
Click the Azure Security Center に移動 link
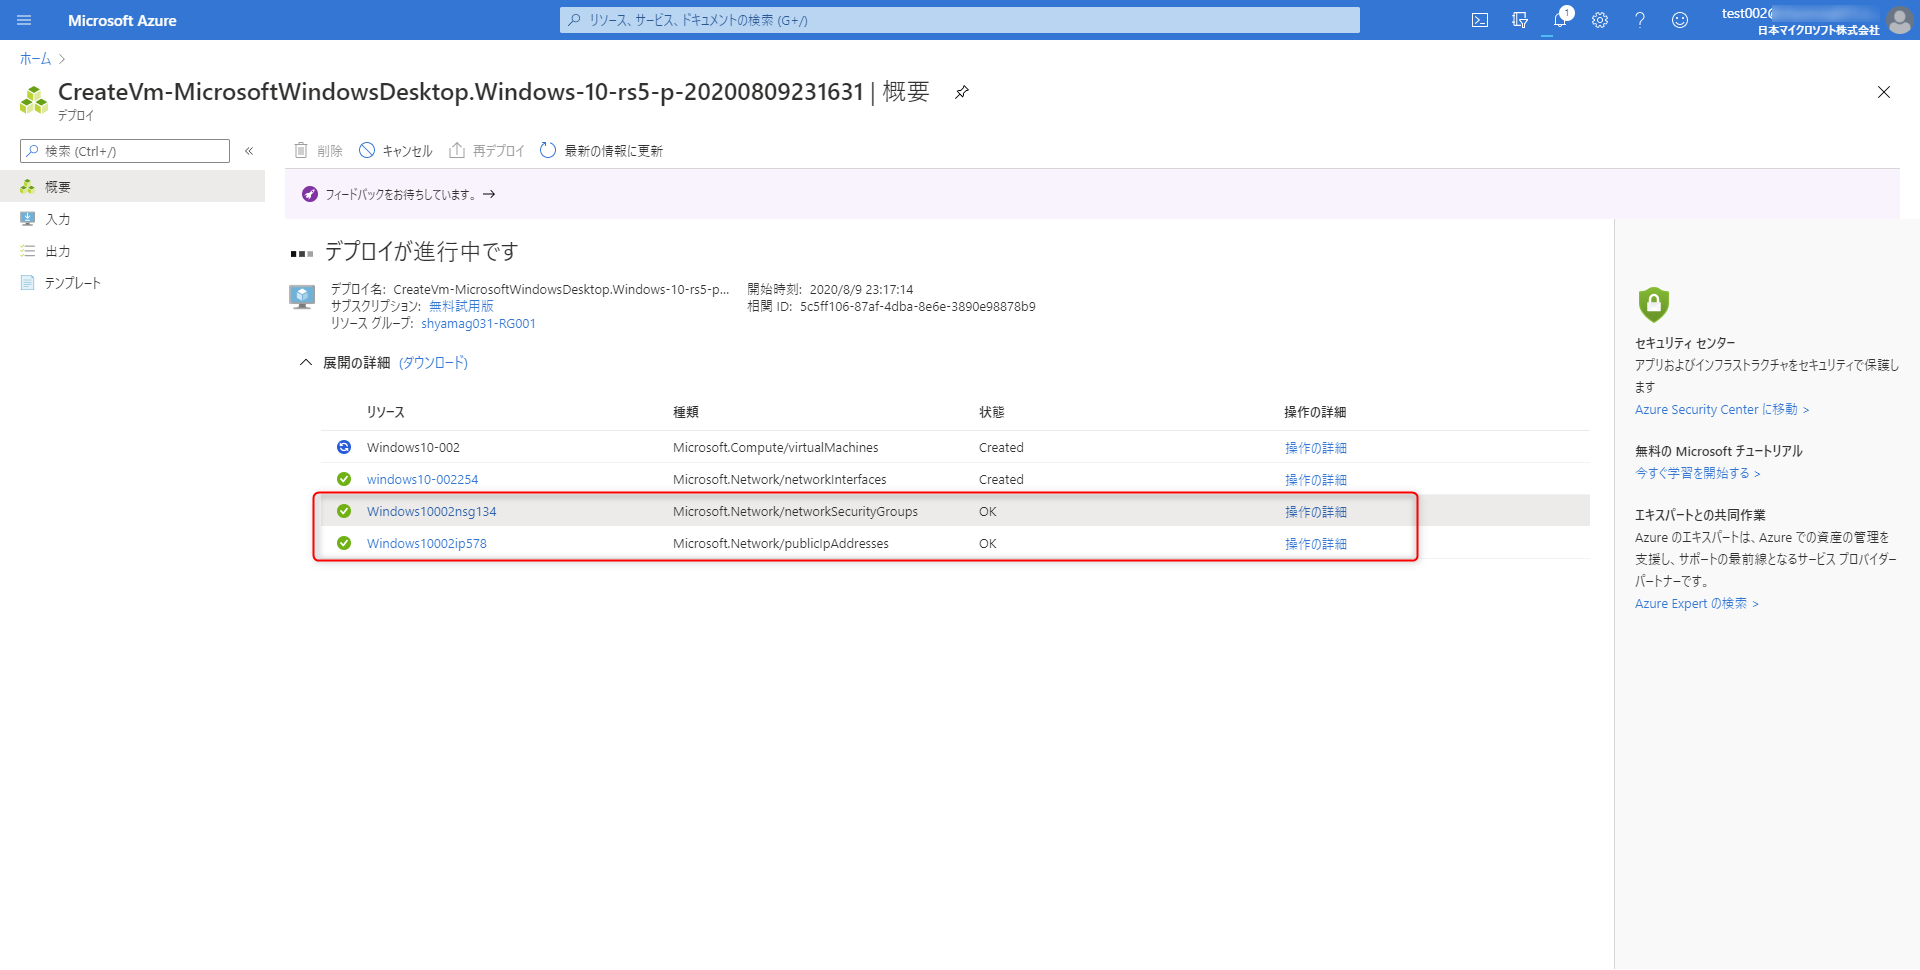[1722, 410]
